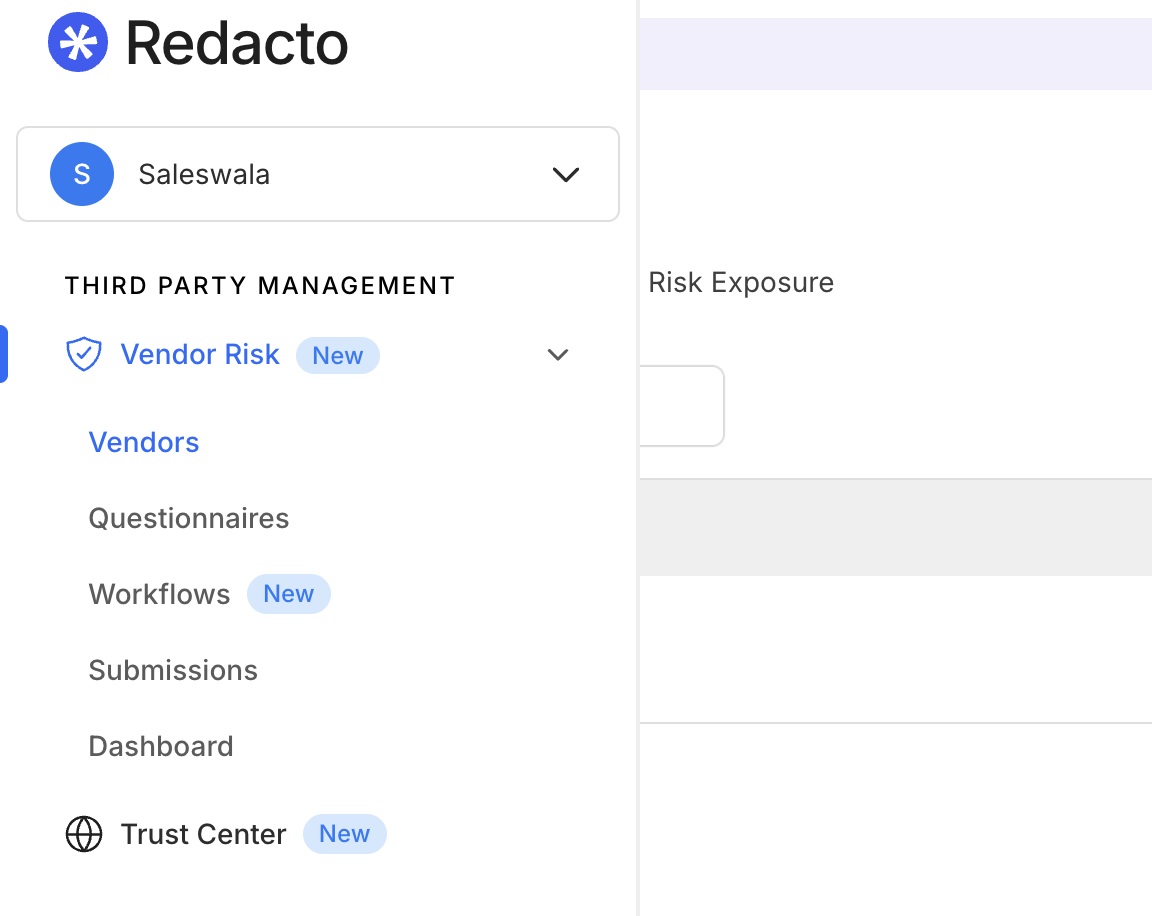Open the Submissions page
Screen dimensions: 1152x916
[x=173, y=670]
